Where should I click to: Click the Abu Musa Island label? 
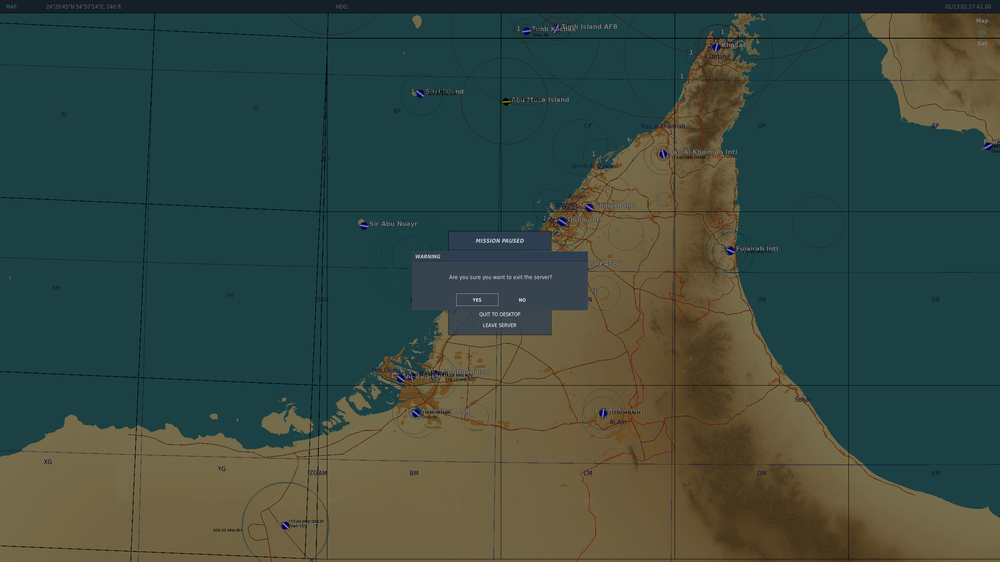(x=540, y=100)
